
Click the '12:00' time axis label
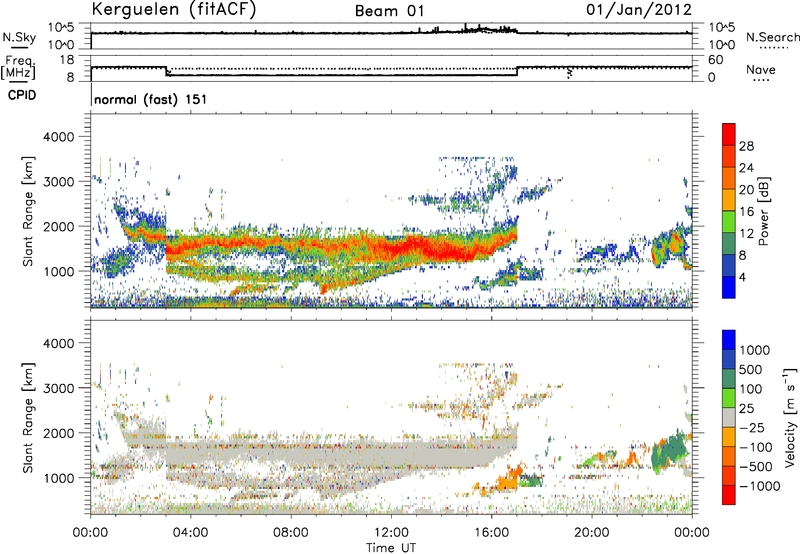point(391,533)
